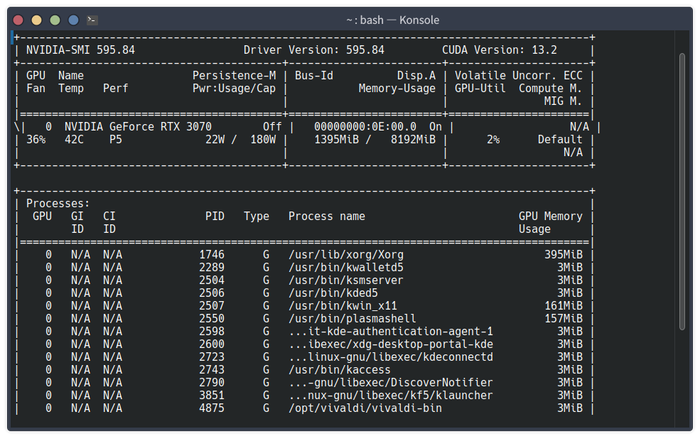Click the 'Persistence-M' column header
The height and width of the screenshot is (438, 700).
pyautogui.click(x=234, y=75)
